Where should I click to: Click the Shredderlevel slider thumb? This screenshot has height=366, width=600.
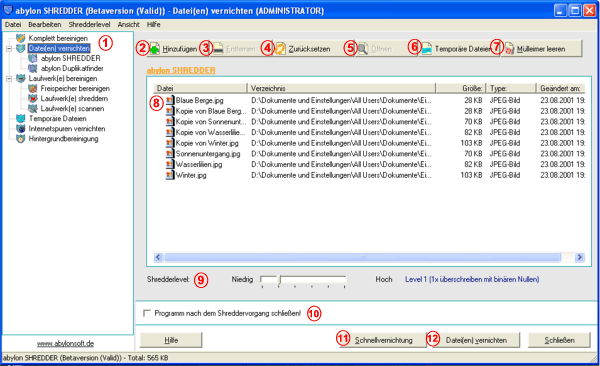pos(280,280)
